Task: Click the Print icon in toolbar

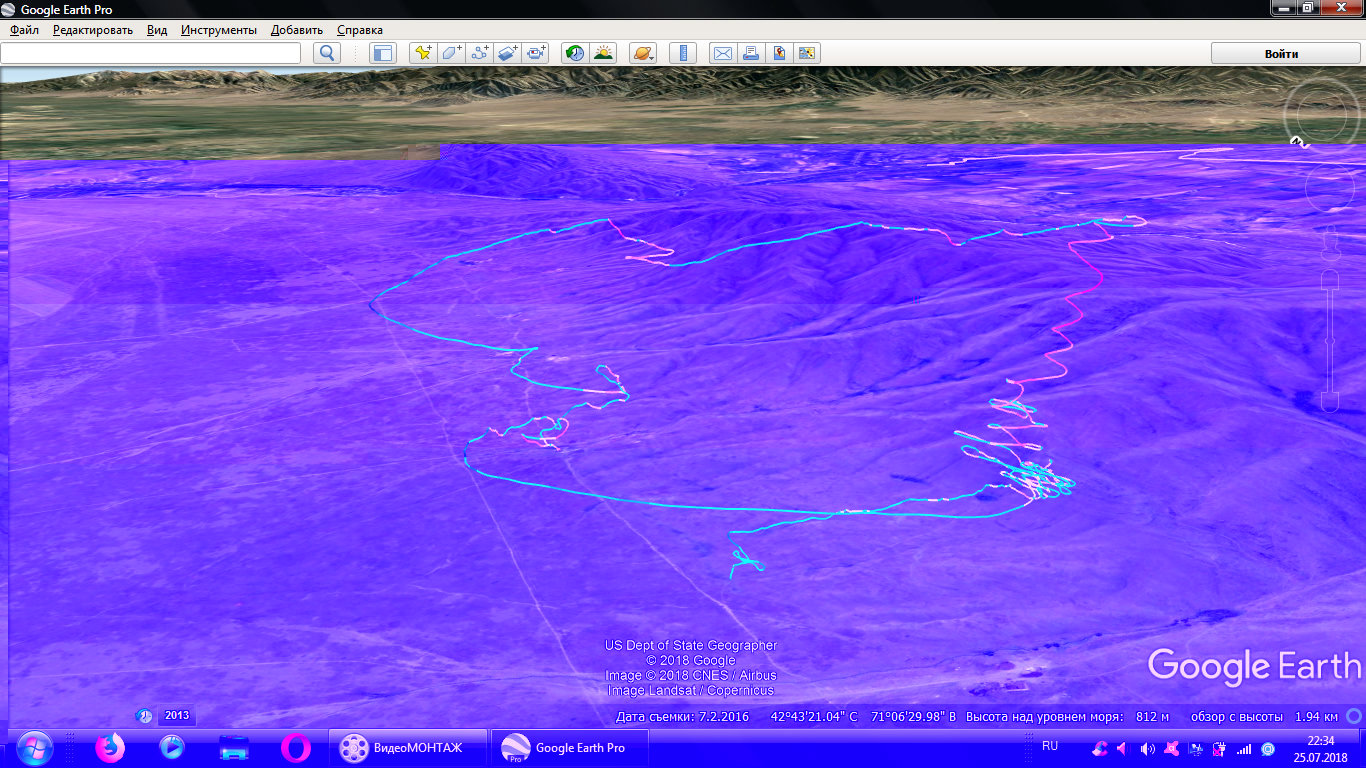Action: [750, 53]
